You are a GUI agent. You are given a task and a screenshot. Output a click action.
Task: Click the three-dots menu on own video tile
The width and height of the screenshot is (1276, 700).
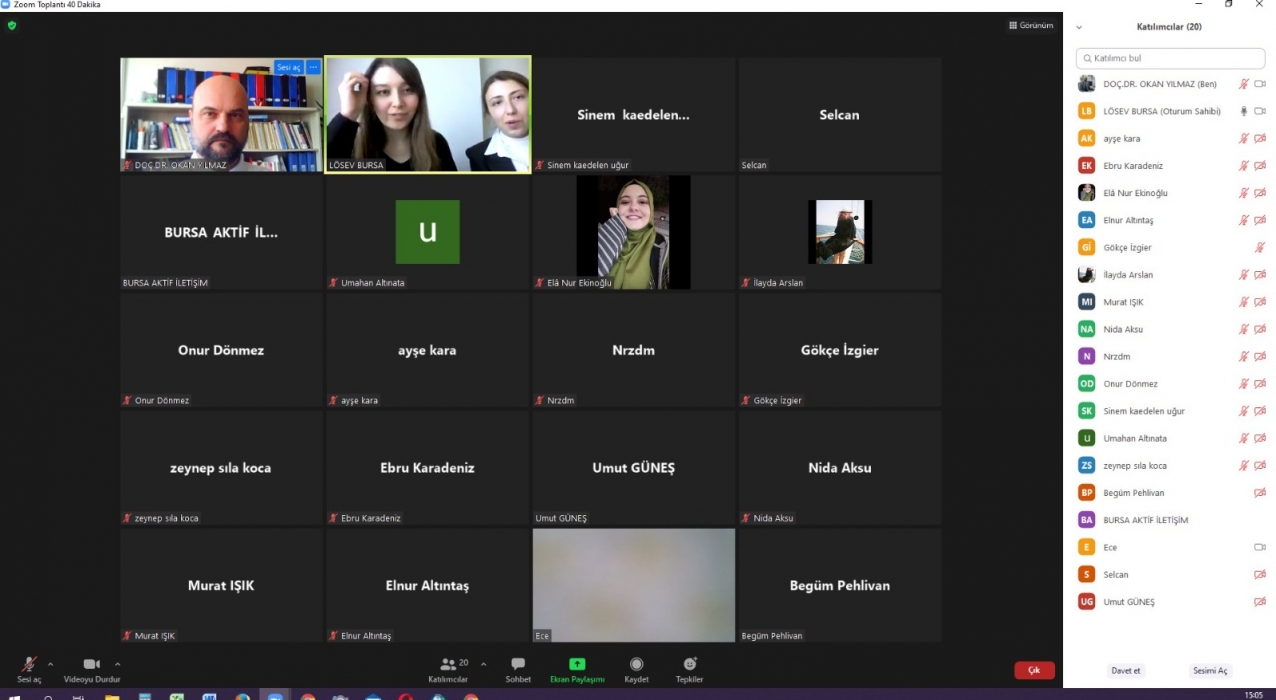pyautogui.click(x=313, y=67)
